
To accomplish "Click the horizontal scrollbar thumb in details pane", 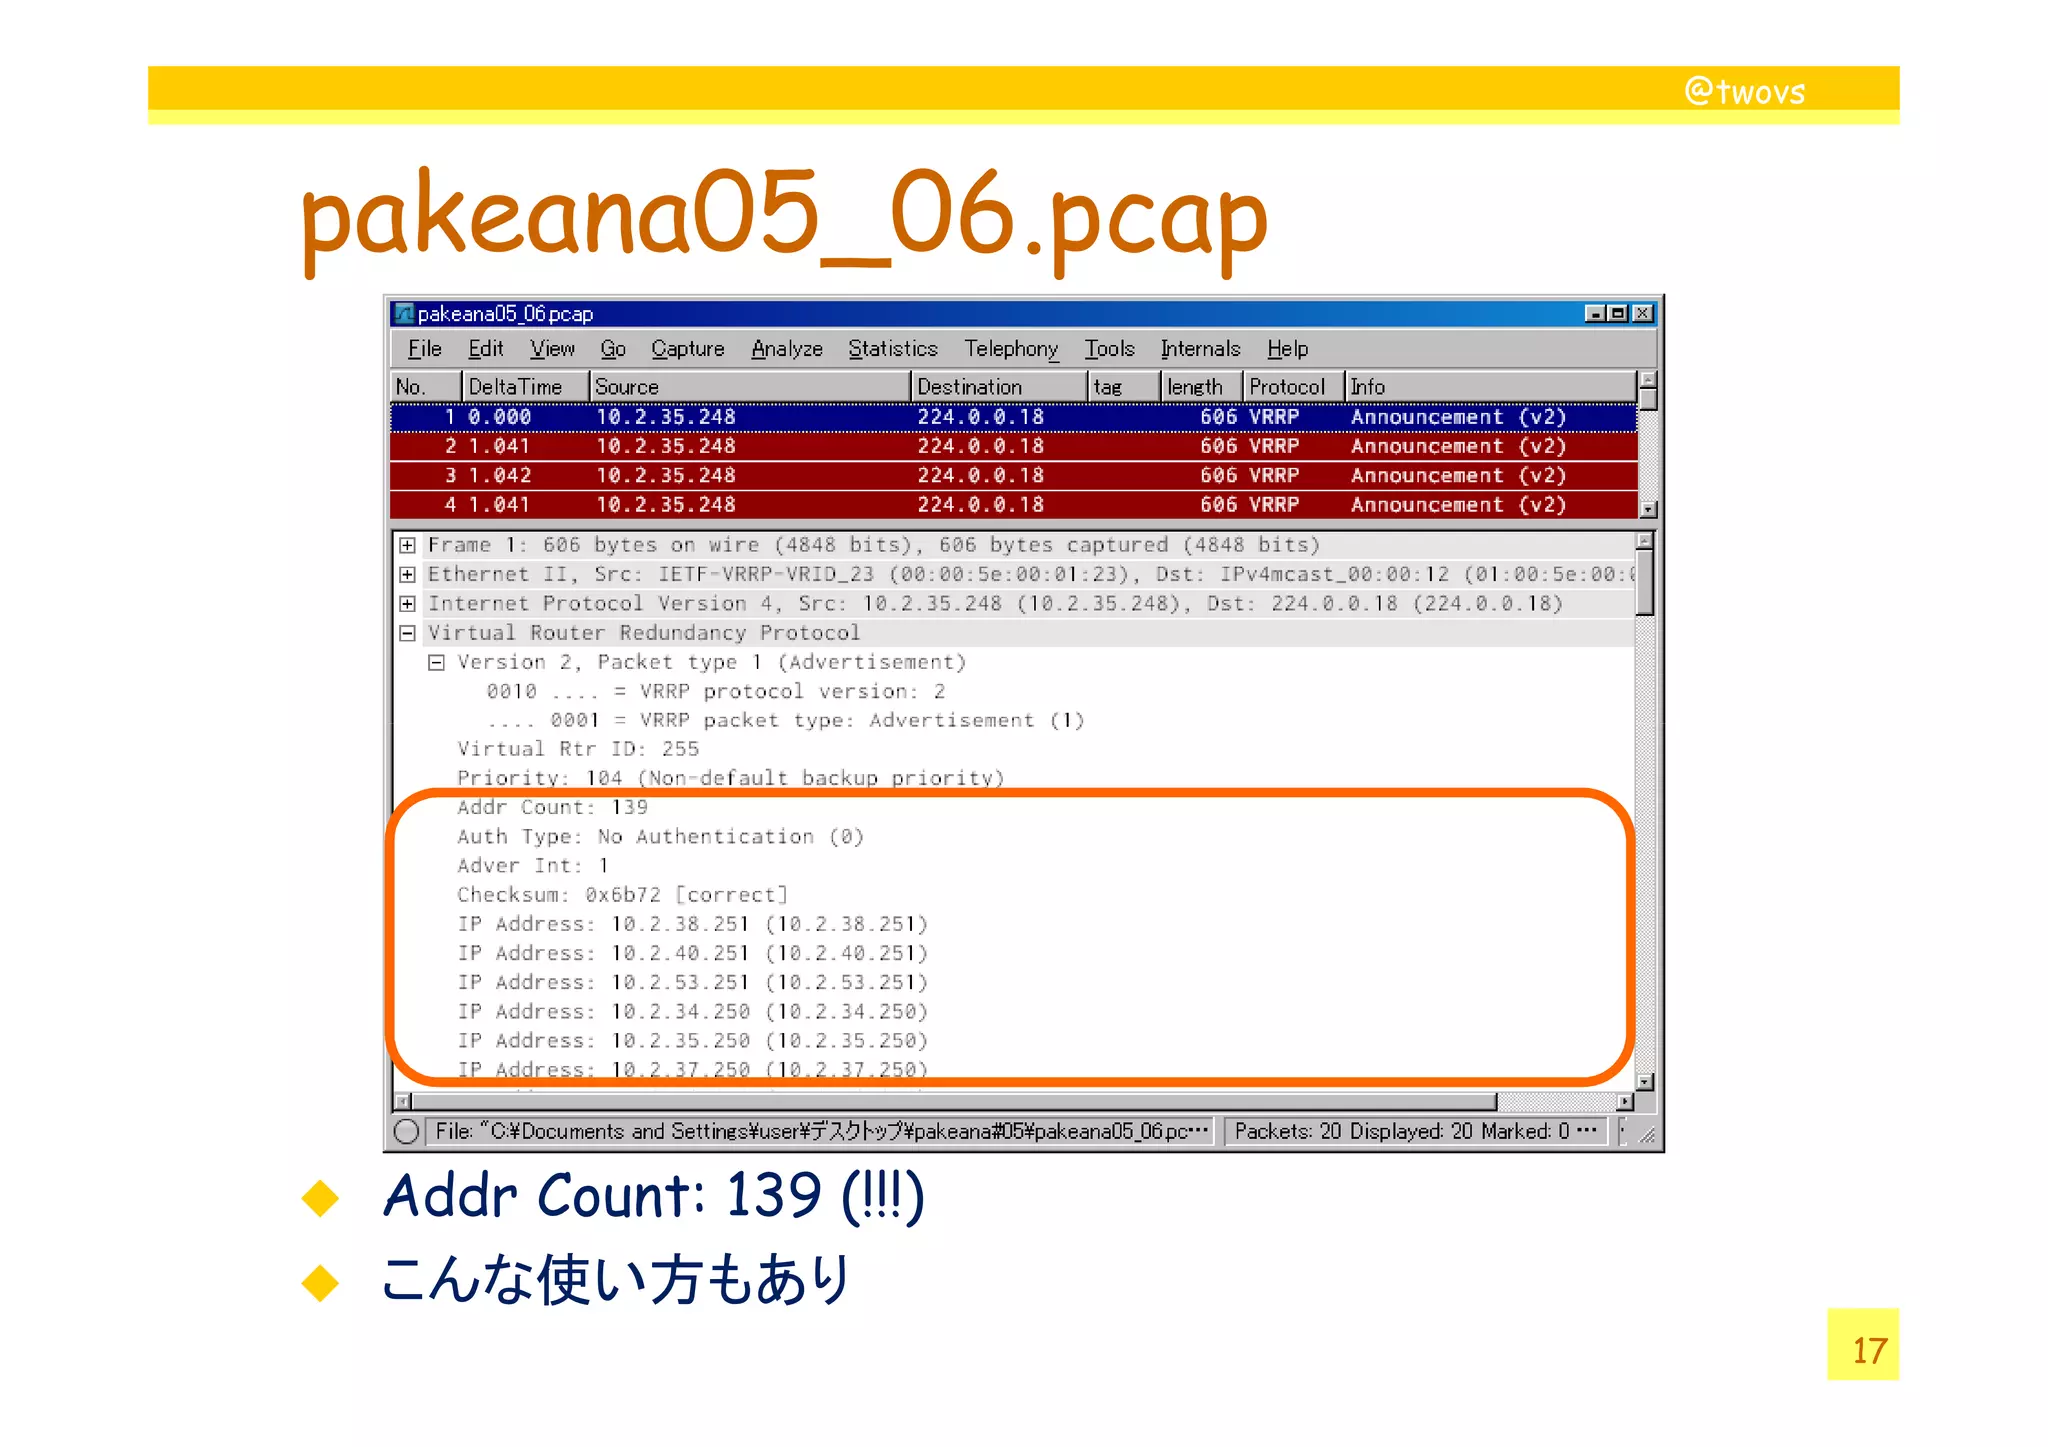I will (x=954, y=1102).
